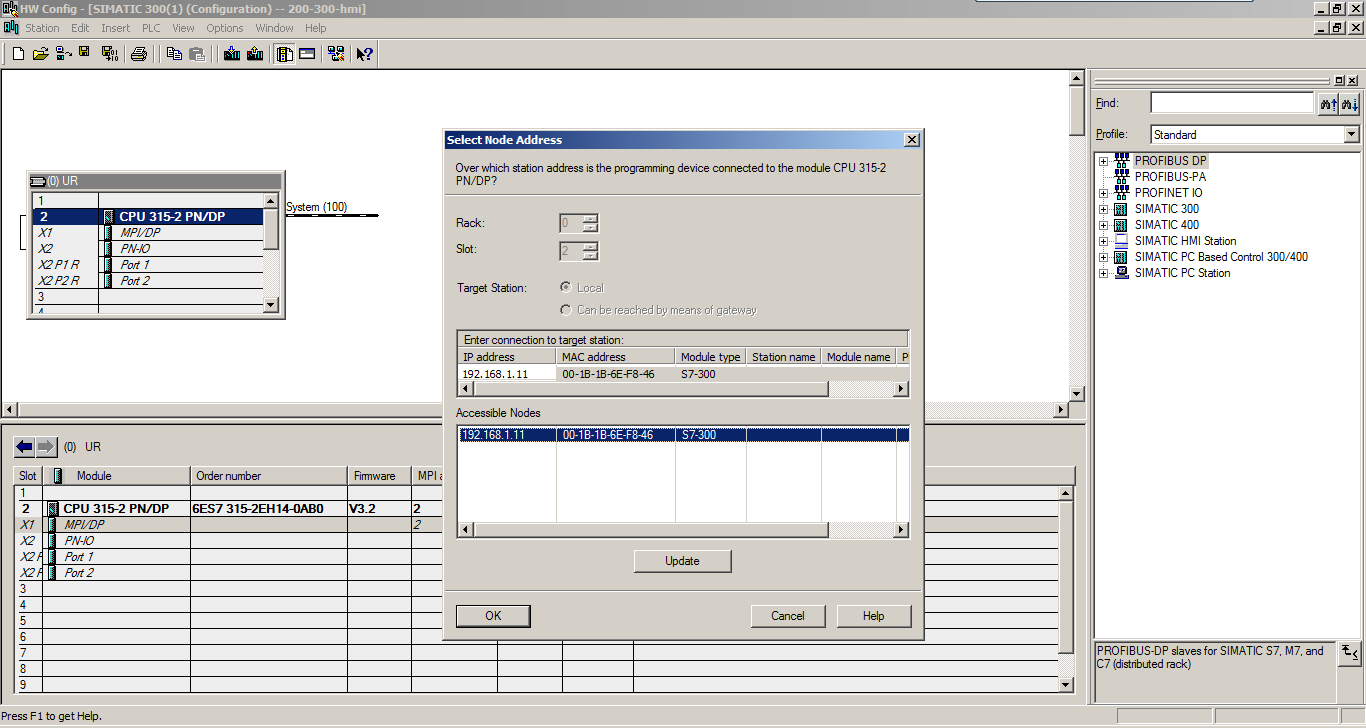Click the SIMATIC HMI Station icon in catalog
Viewport: 1366px width, 728px height.
(x=1121, y=241)
